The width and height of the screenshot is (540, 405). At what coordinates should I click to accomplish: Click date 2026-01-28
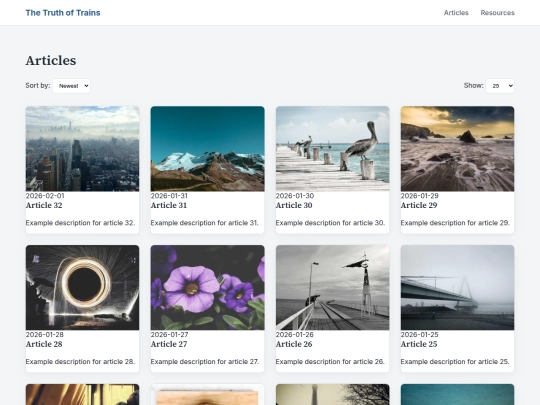click(x=45, y=334)
